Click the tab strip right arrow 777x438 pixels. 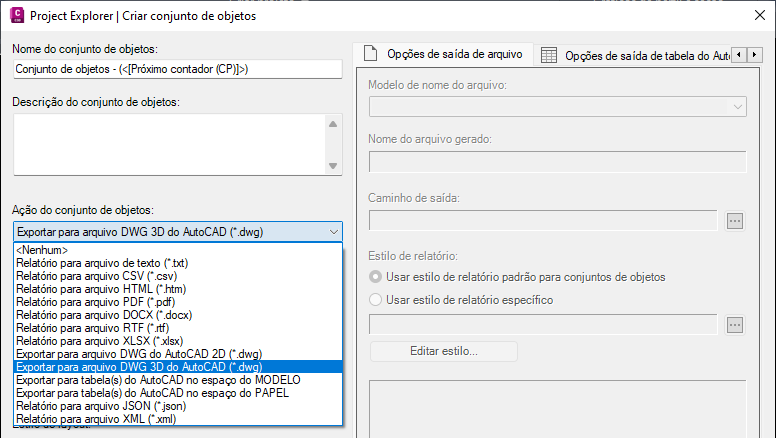click(755, 55)
